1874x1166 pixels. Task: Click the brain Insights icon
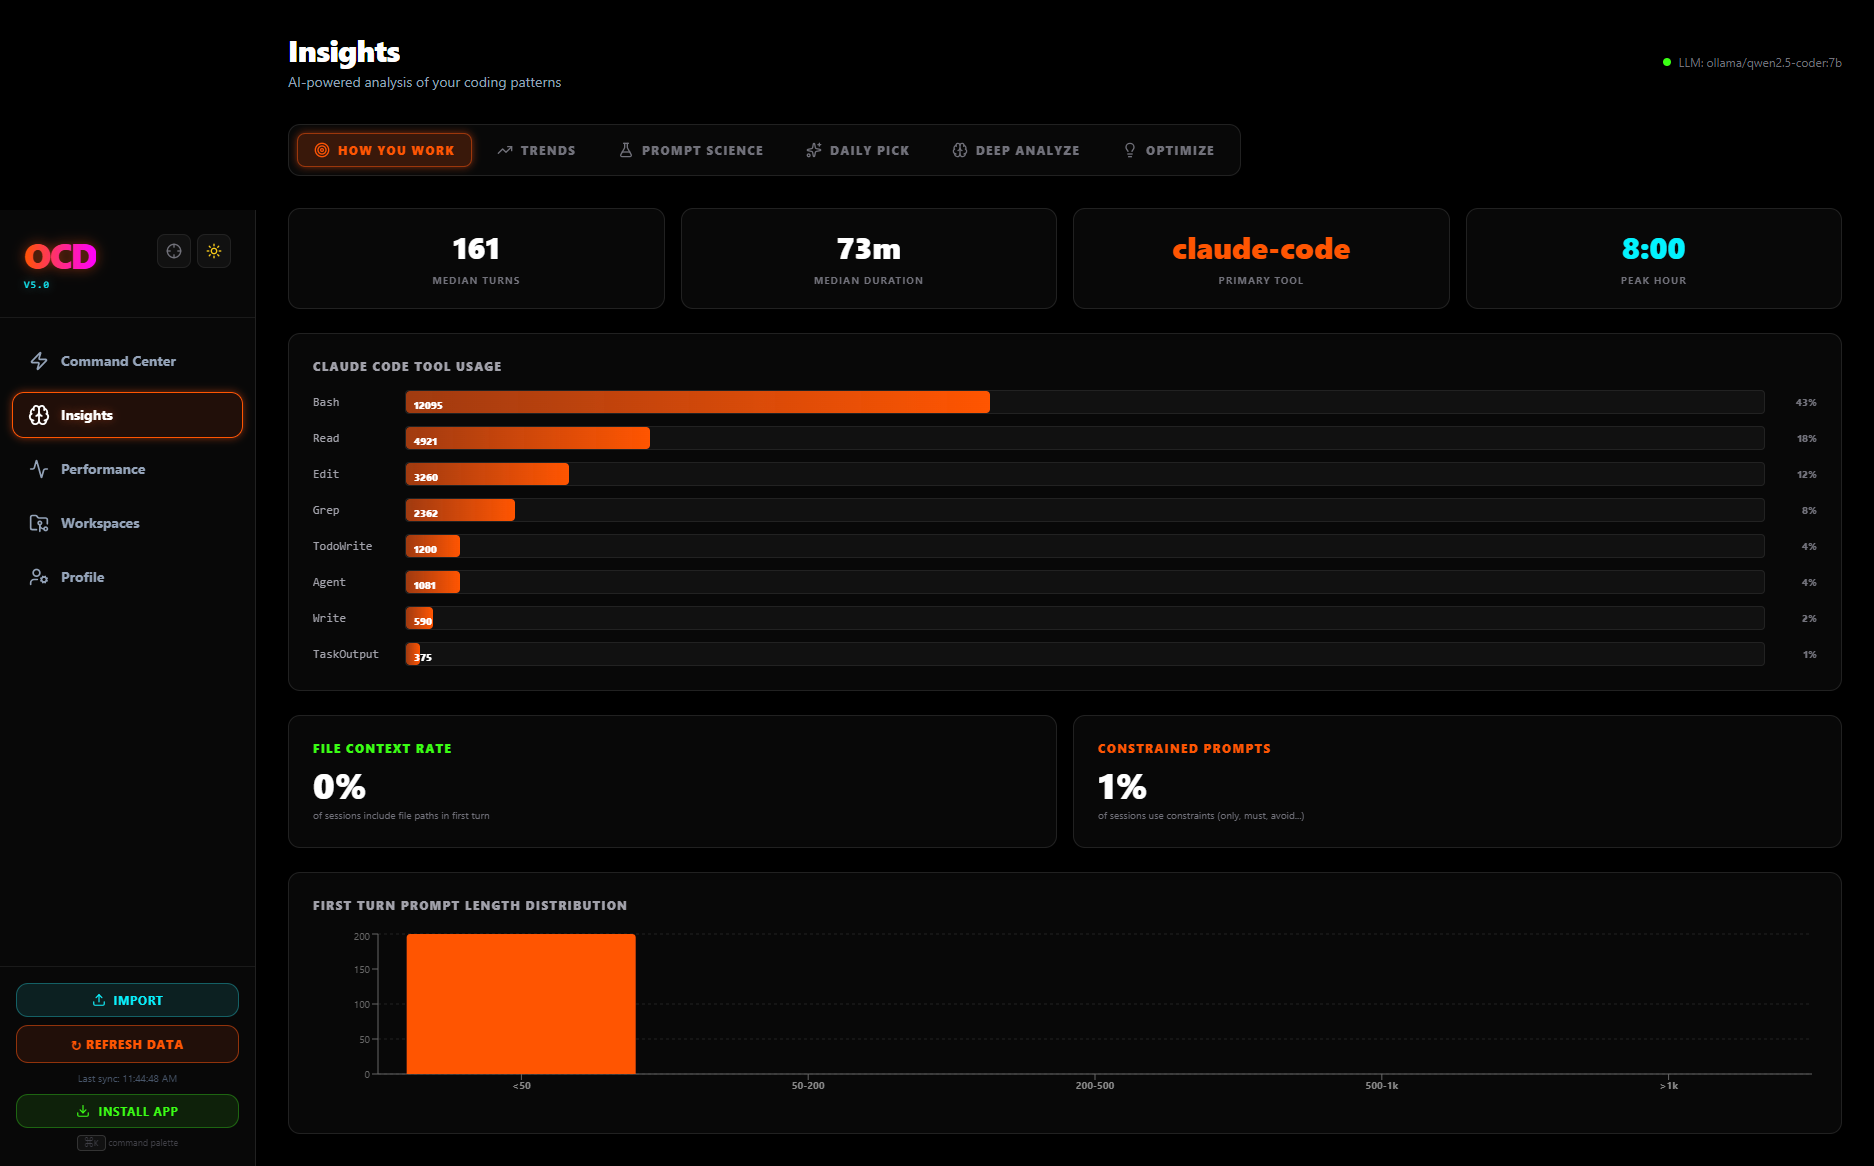(x=39, y=415)
